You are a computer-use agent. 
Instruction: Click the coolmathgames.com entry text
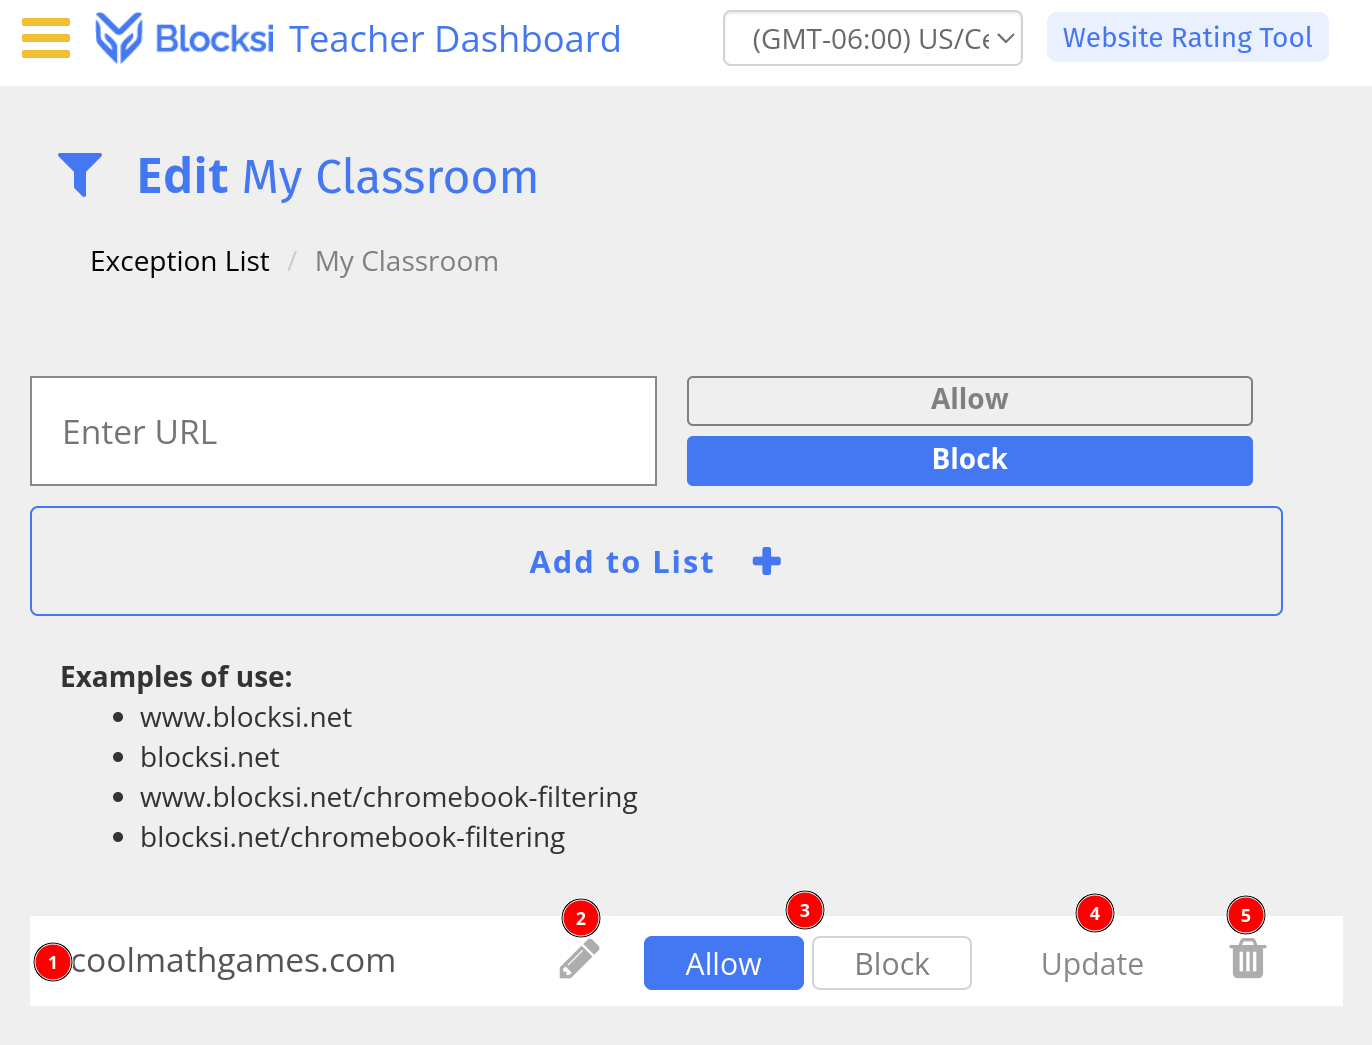(234, 960)
